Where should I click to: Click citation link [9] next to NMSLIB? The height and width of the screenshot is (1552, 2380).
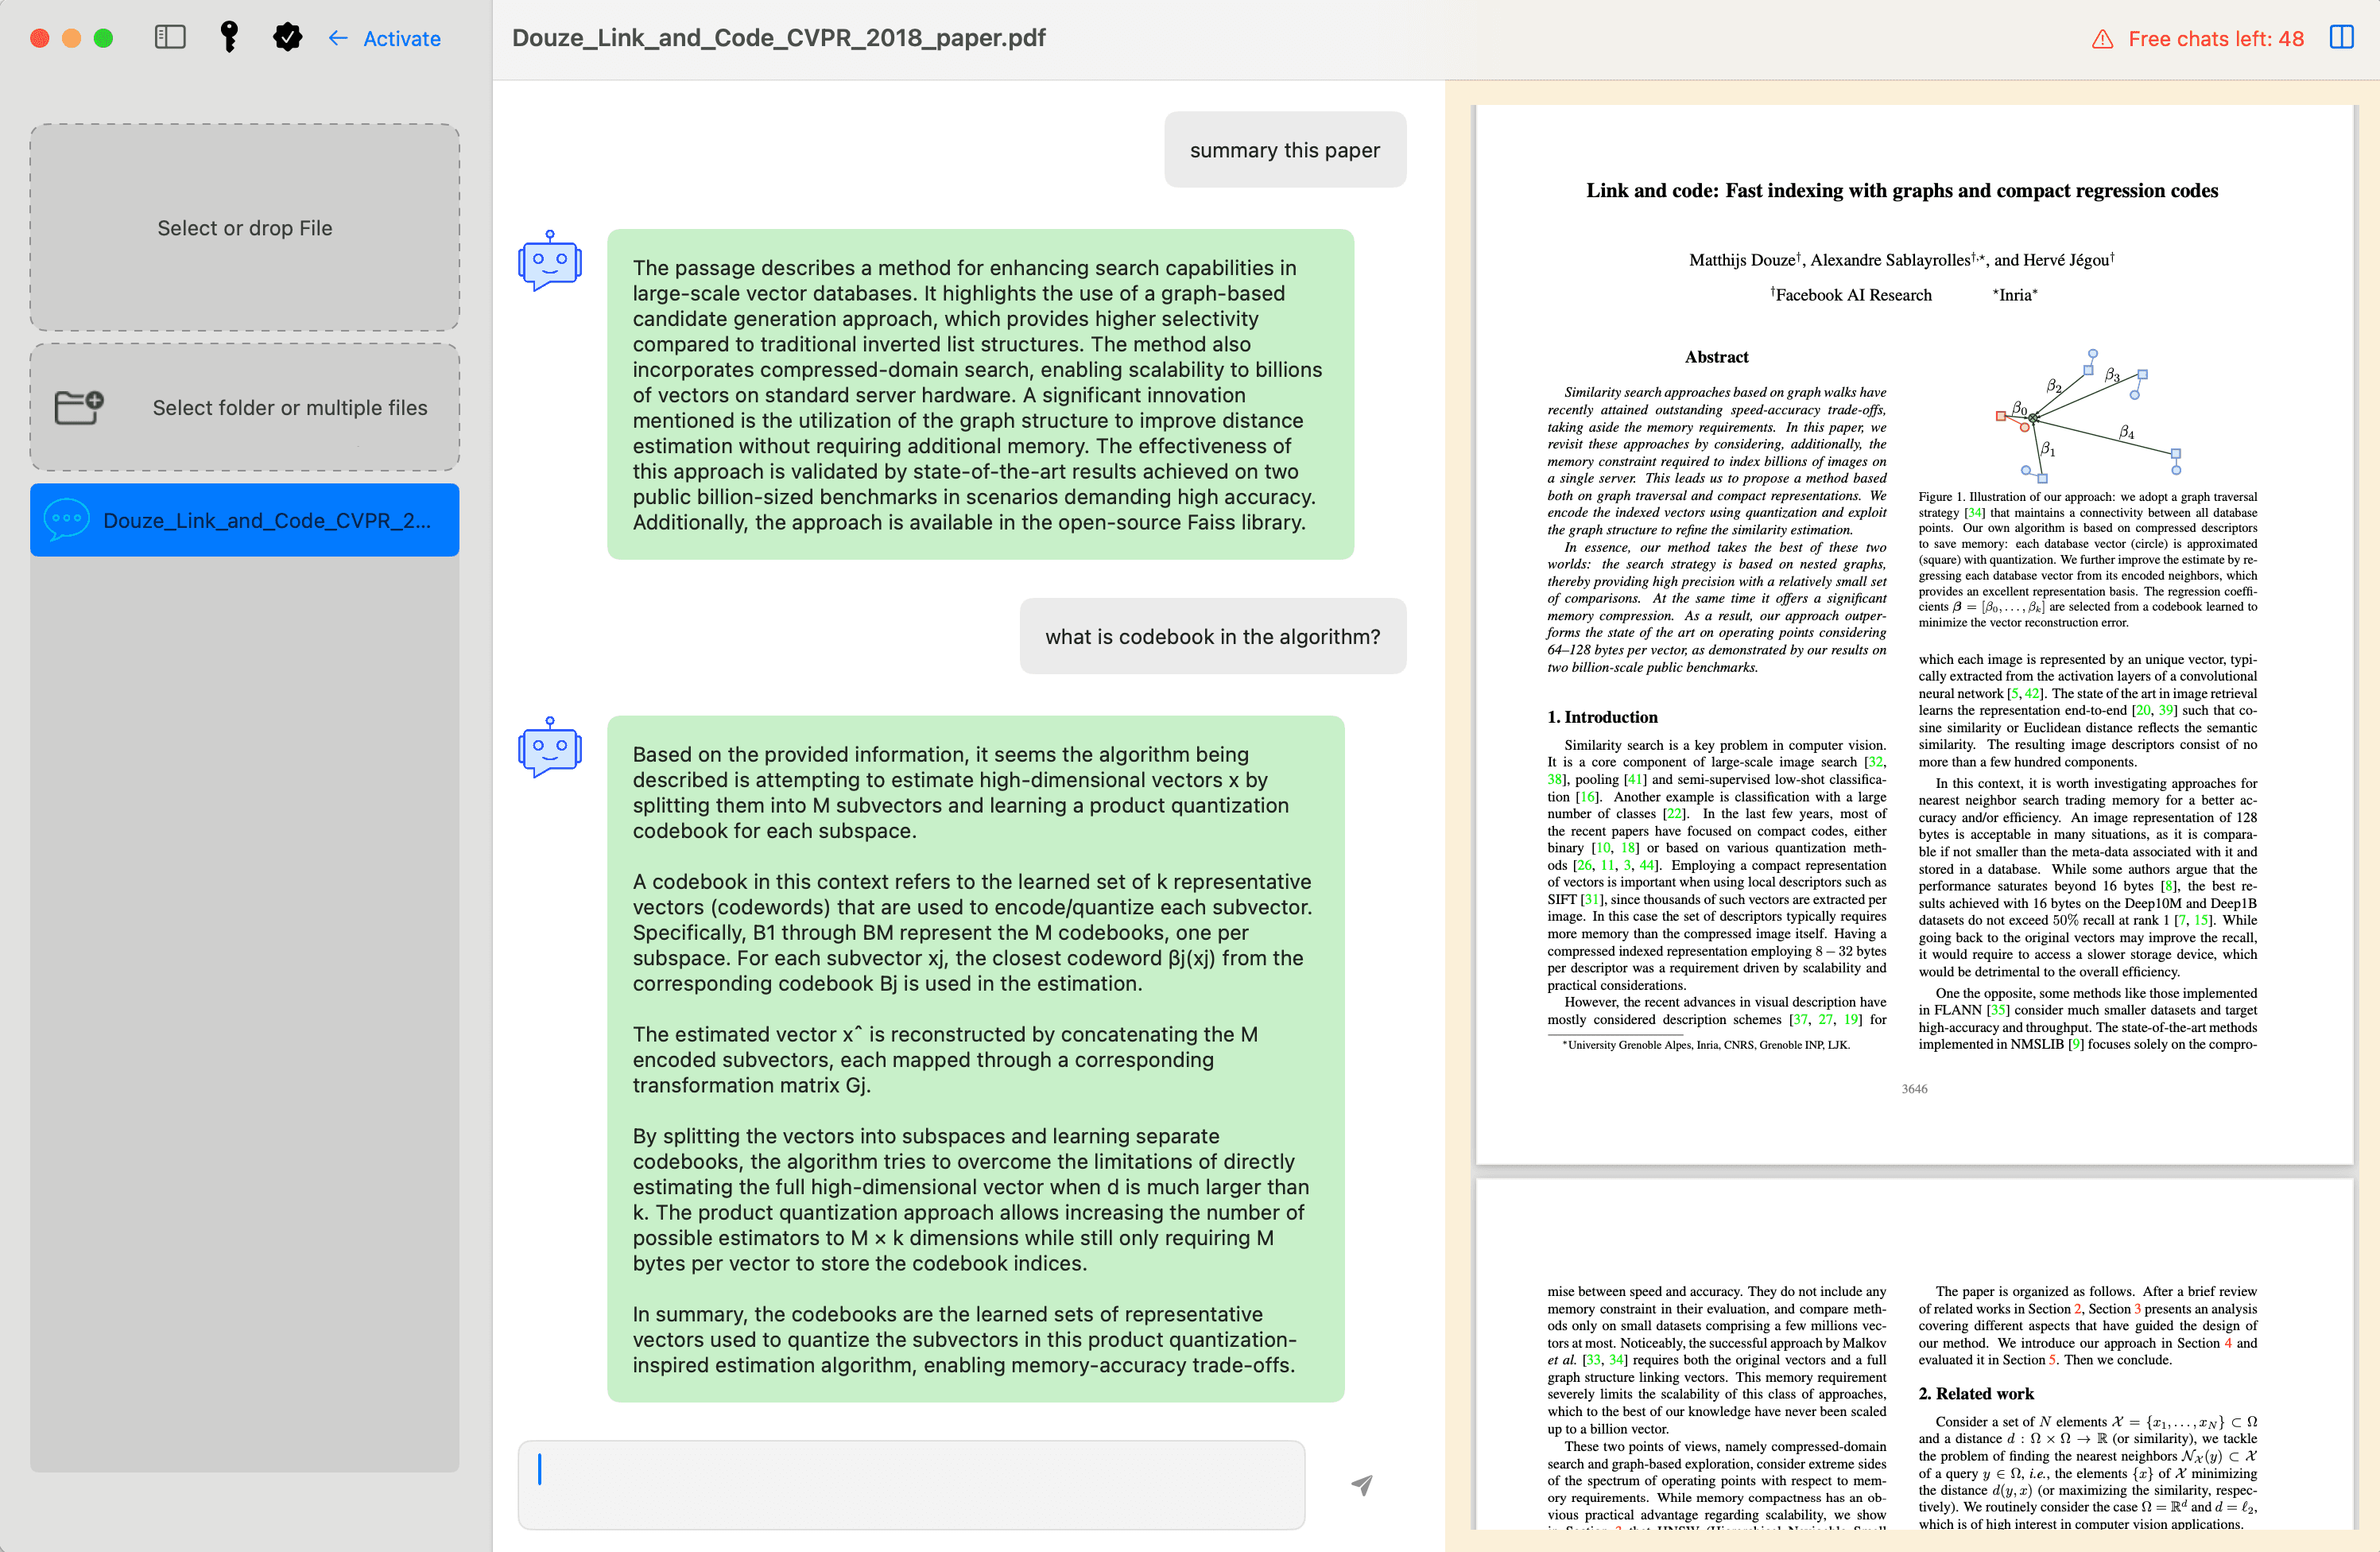(2075, 1044)
